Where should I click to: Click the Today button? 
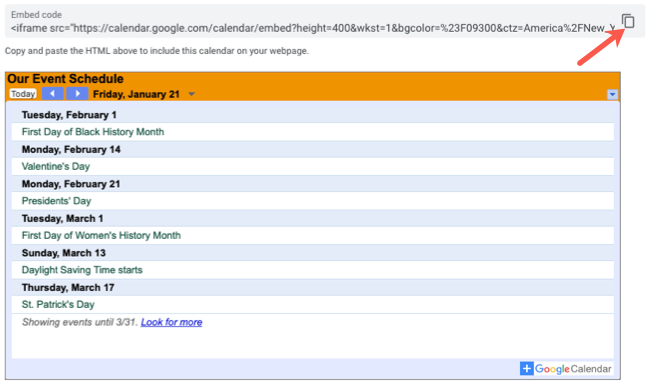[x=23, y=94]
